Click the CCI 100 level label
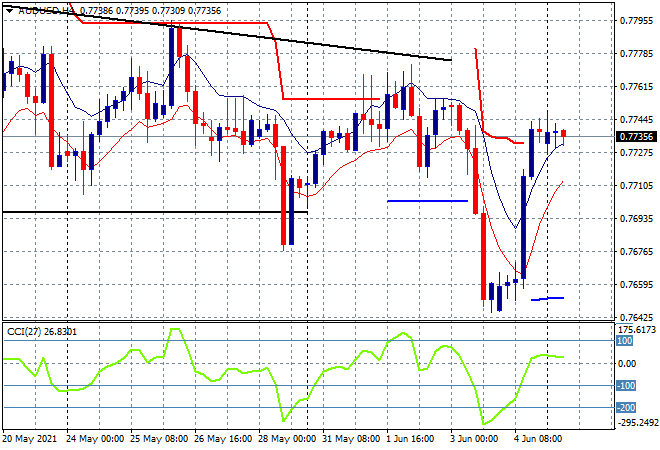Viewport: 660px width, 450px height. click(625, 341)
